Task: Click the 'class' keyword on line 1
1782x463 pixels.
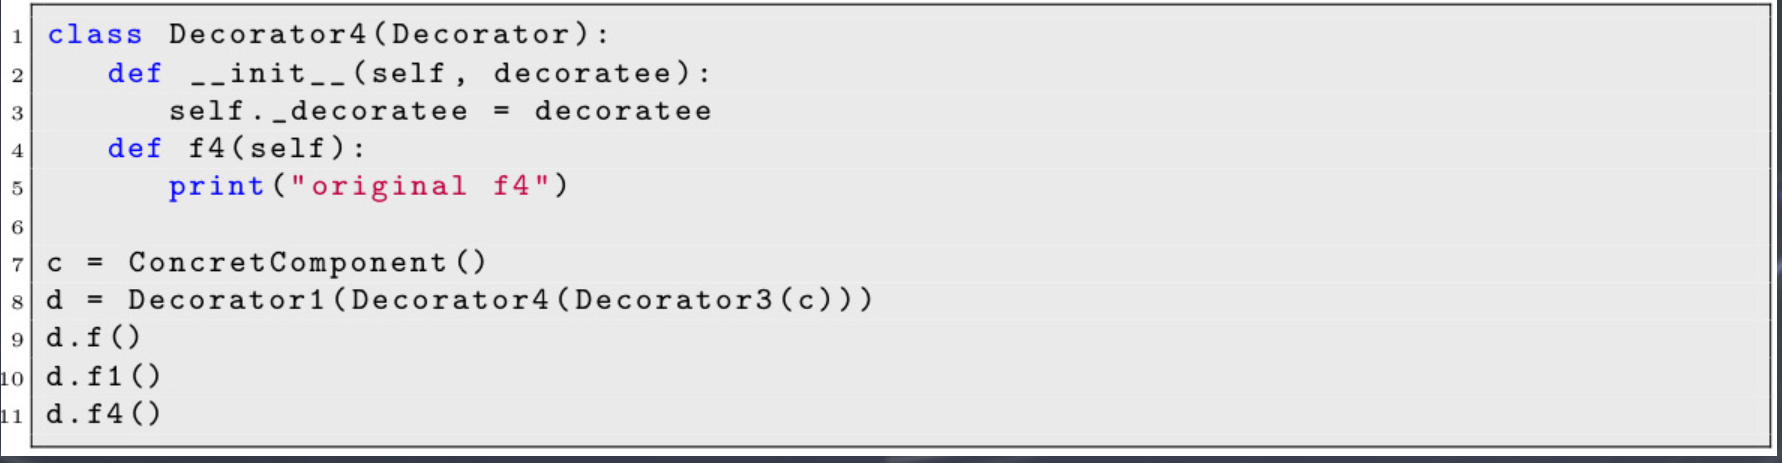Action: (x=95, y=35)
